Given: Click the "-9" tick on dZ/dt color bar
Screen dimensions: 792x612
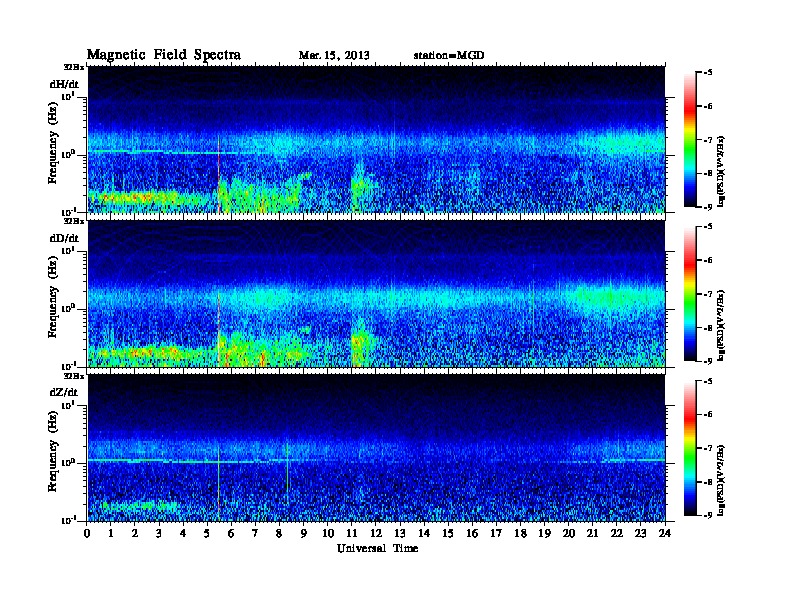Looking at the screenshot, I should [x=708, y=515].
